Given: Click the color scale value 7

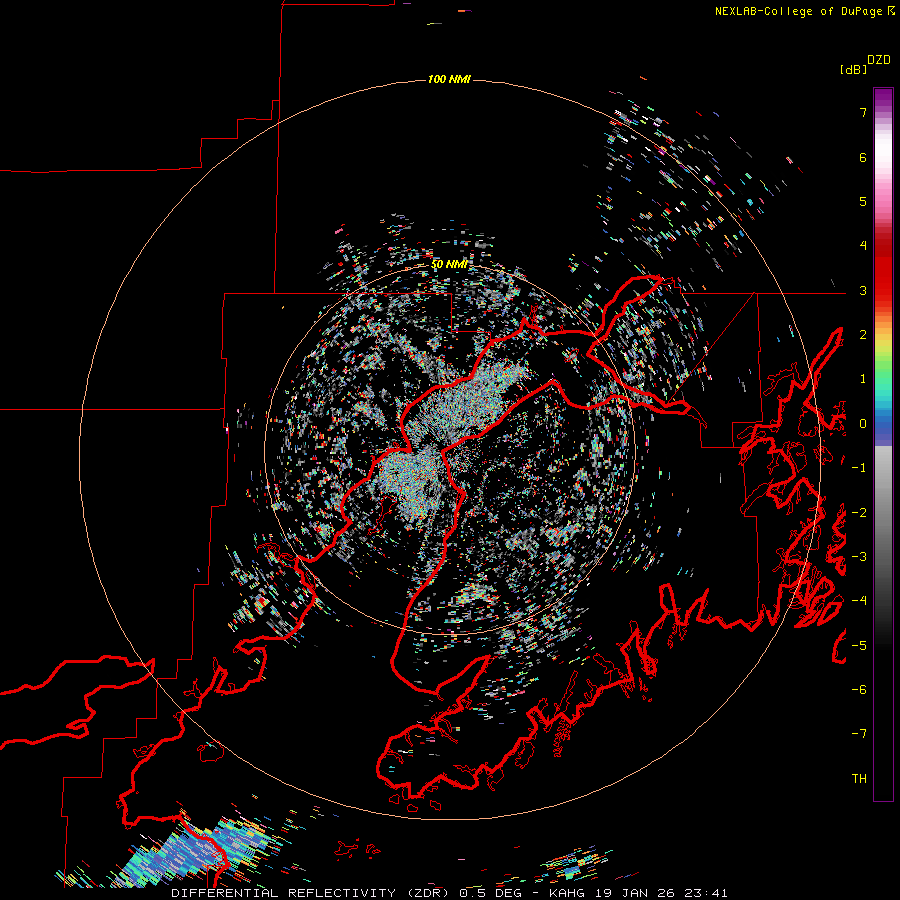Looking at the screenshot, I should 863,112.
